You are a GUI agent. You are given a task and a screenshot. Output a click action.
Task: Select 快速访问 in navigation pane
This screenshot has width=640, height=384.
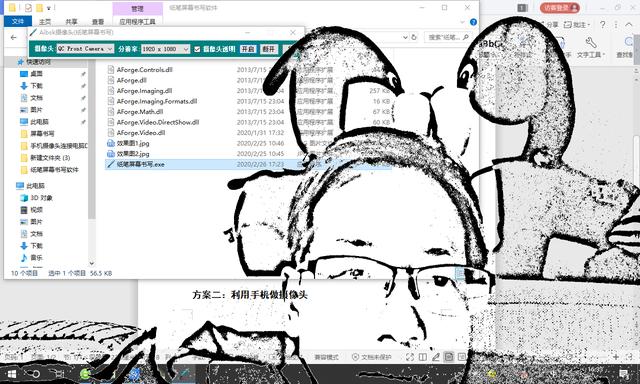point(38,62)
